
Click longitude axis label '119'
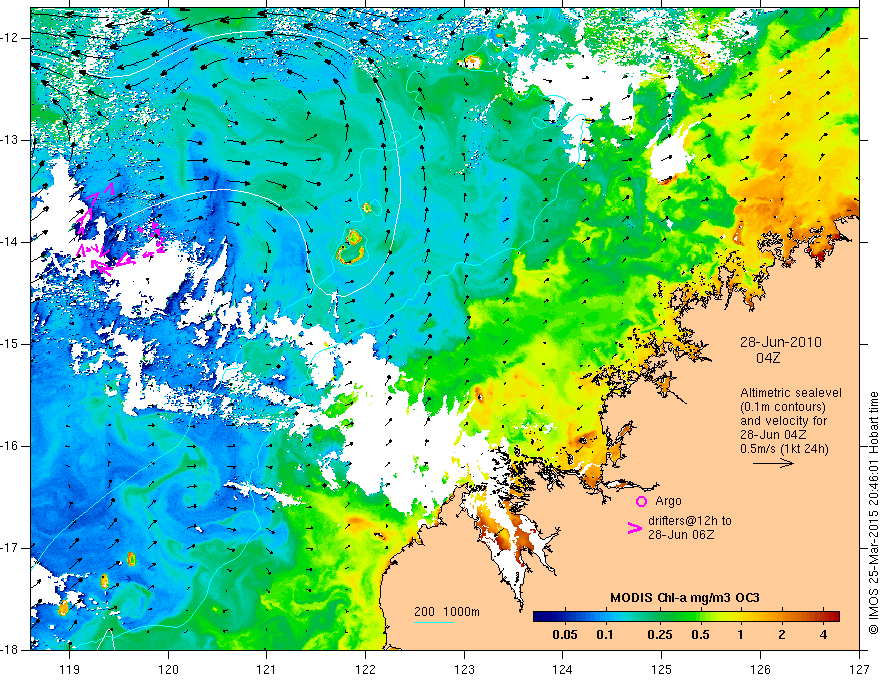click(x=69, y=669)
